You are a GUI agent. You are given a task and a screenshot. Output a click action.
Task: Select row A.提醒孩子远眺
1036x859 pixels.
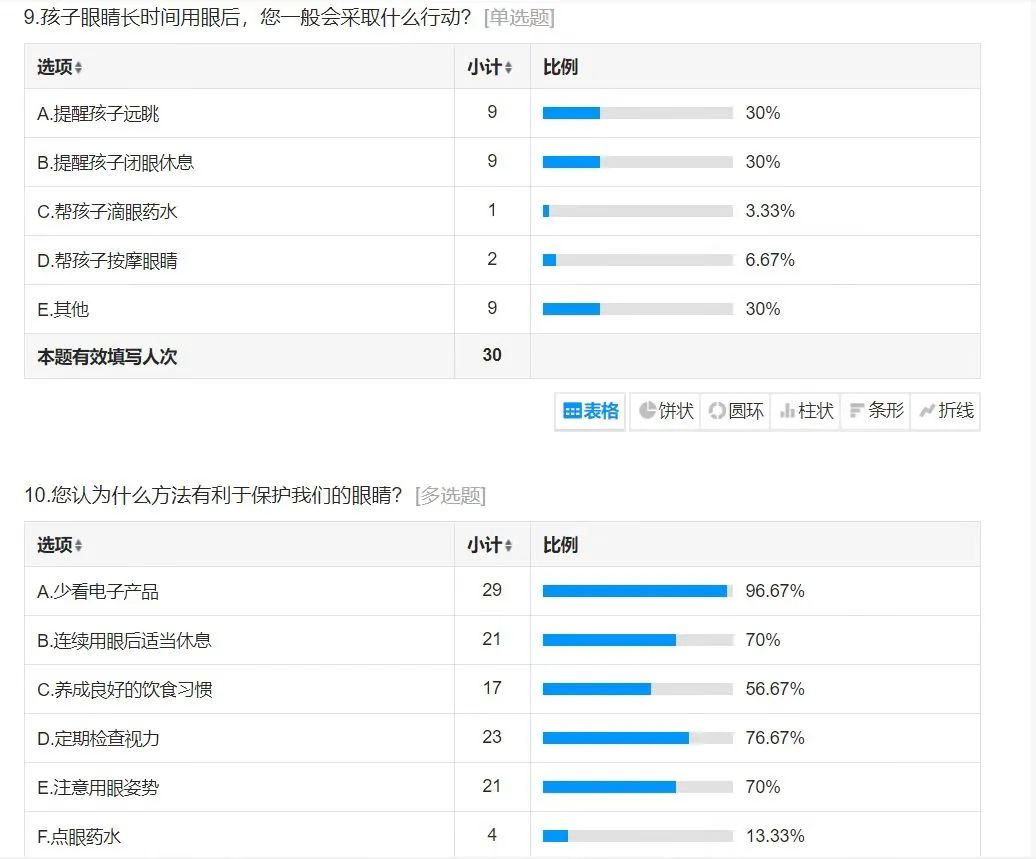(x=98, y=114)
